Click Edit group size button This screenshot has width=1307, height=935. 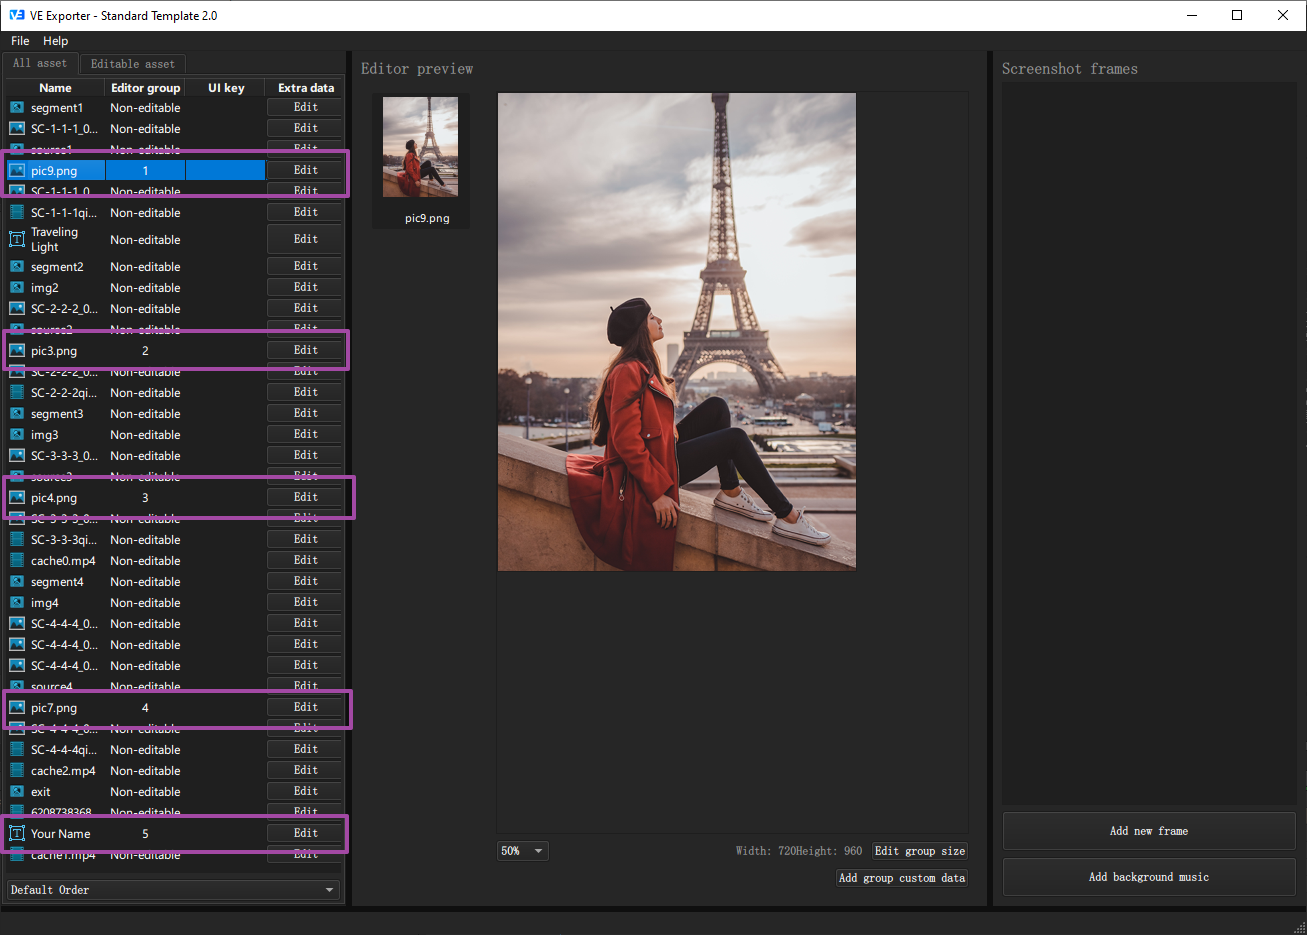pos(920,851)
